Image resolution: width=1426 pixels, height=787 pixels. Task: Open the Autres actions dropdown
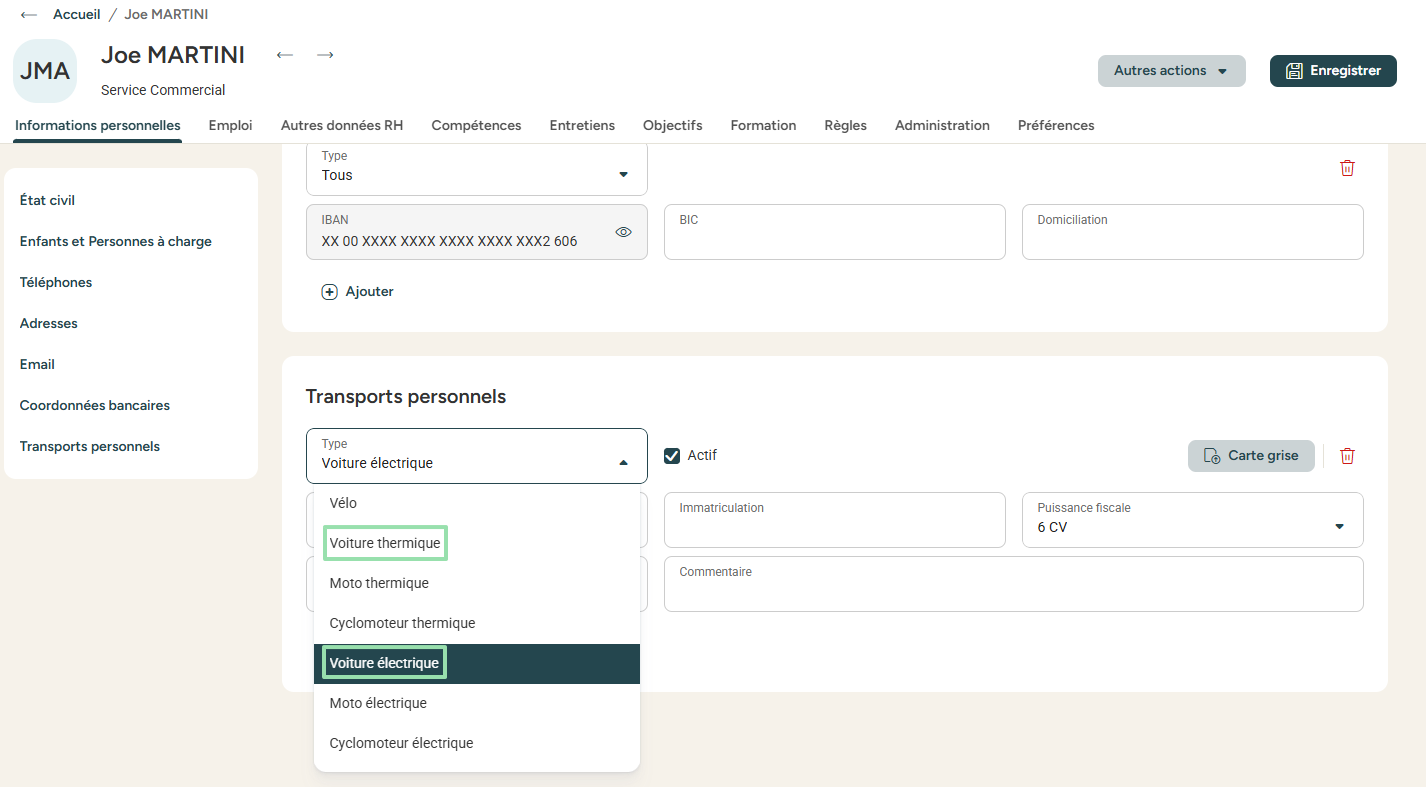coord(1171,71)
